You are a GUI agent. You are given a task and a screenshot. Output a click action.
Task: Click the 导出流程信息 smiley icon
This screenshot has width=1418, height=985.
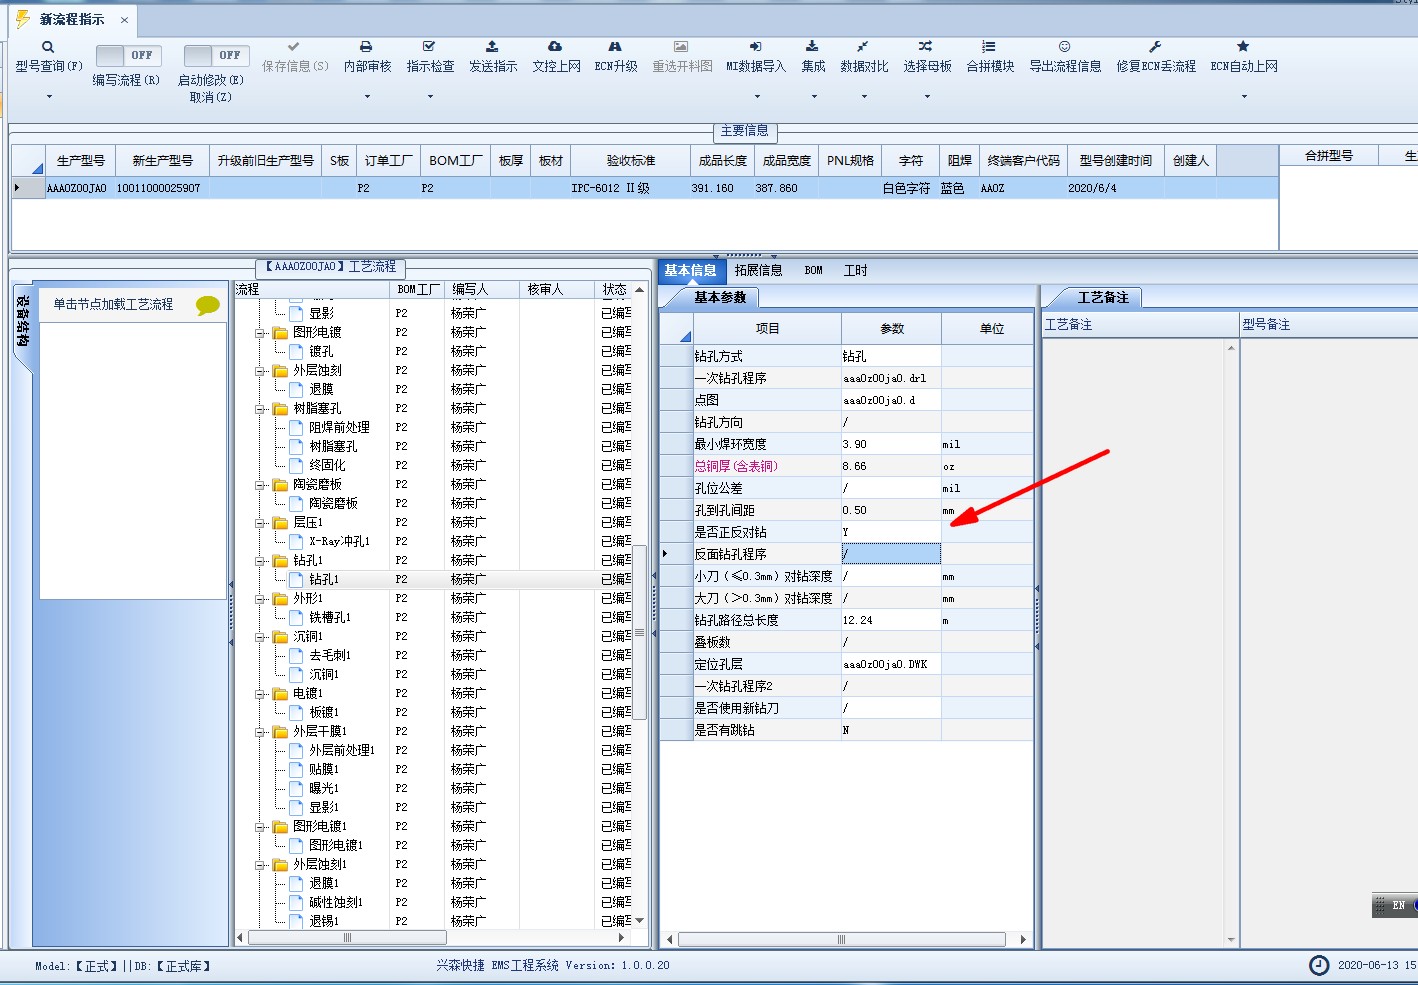point(1064,47)
